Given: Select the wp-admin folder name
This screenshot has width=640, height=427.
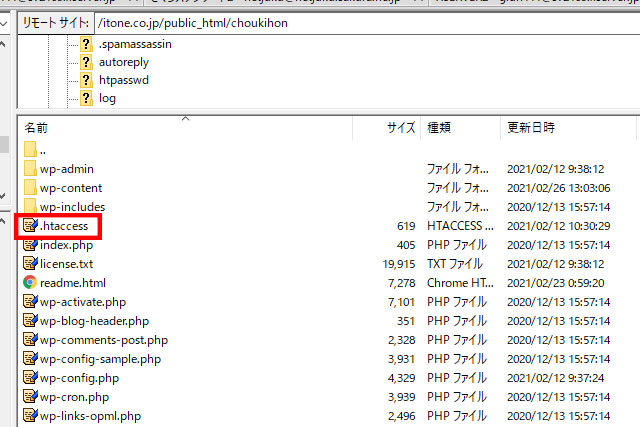Looking at the screenshot, I should point(67,169).
